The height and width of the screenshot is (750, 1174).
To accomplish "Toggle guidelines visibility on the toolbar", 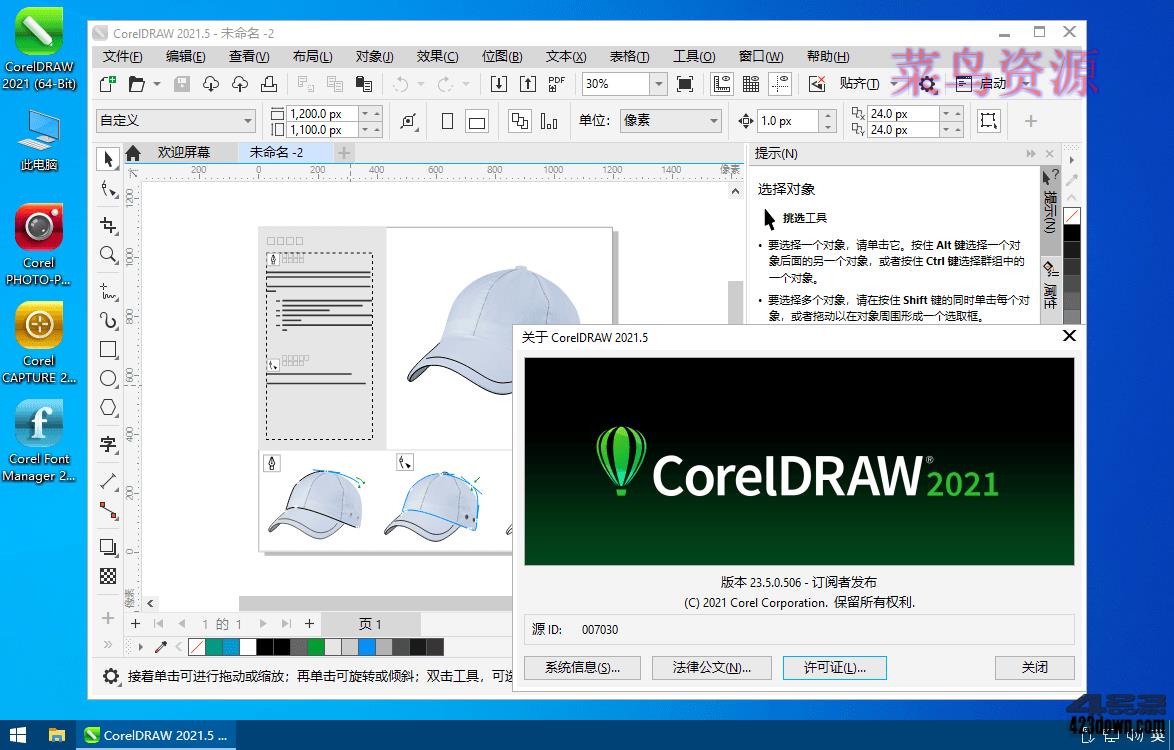I will coord(780,84).
